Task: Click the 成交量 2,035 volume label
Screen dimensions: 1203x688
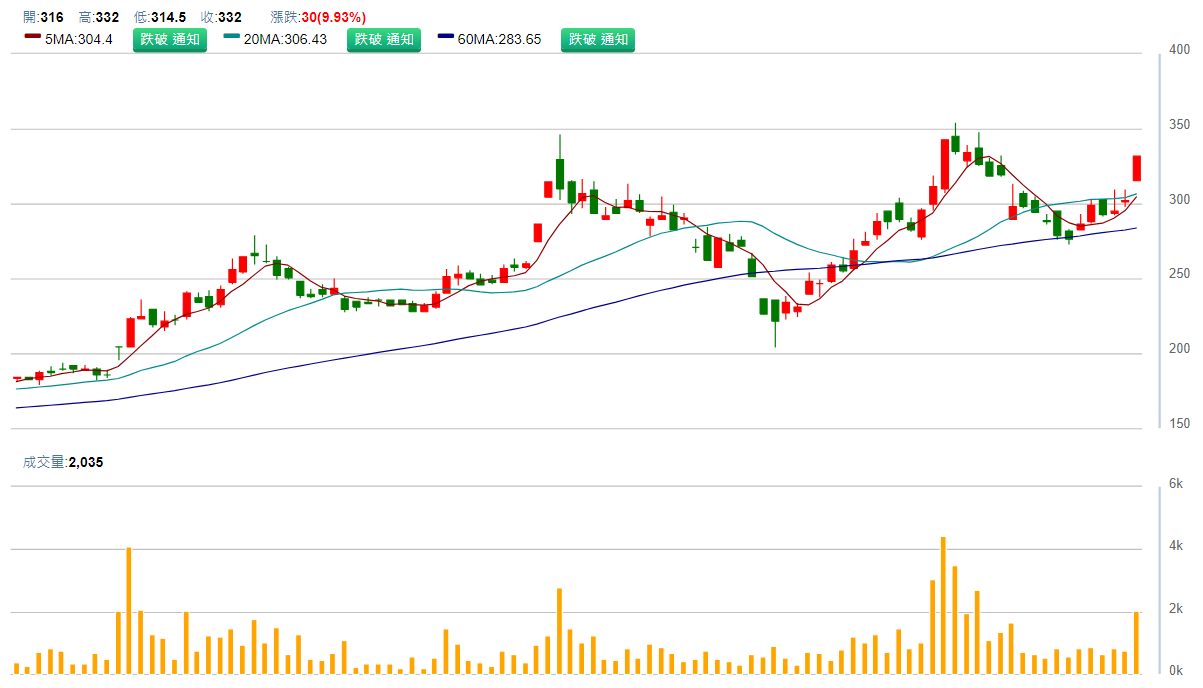Action: 63,462
